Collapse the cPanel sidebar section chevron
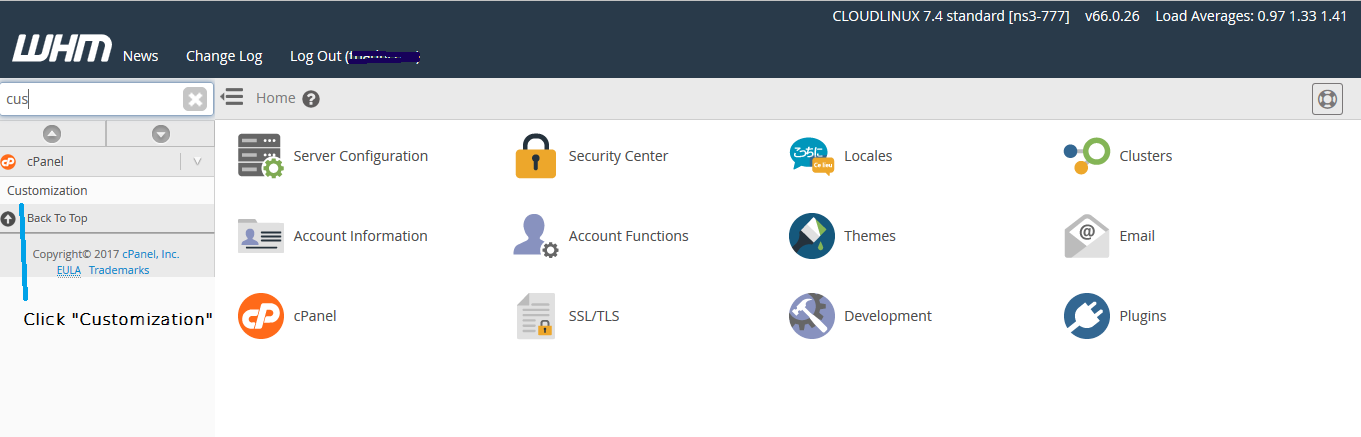The image size is (1361, 437). coord(197,161)
